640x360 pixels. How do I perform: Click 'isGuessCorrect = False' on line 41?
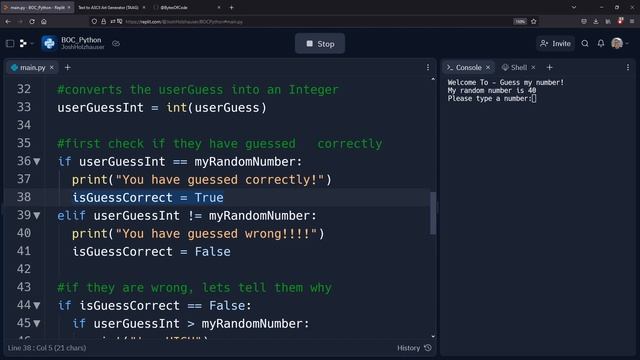tap(151, 251)
